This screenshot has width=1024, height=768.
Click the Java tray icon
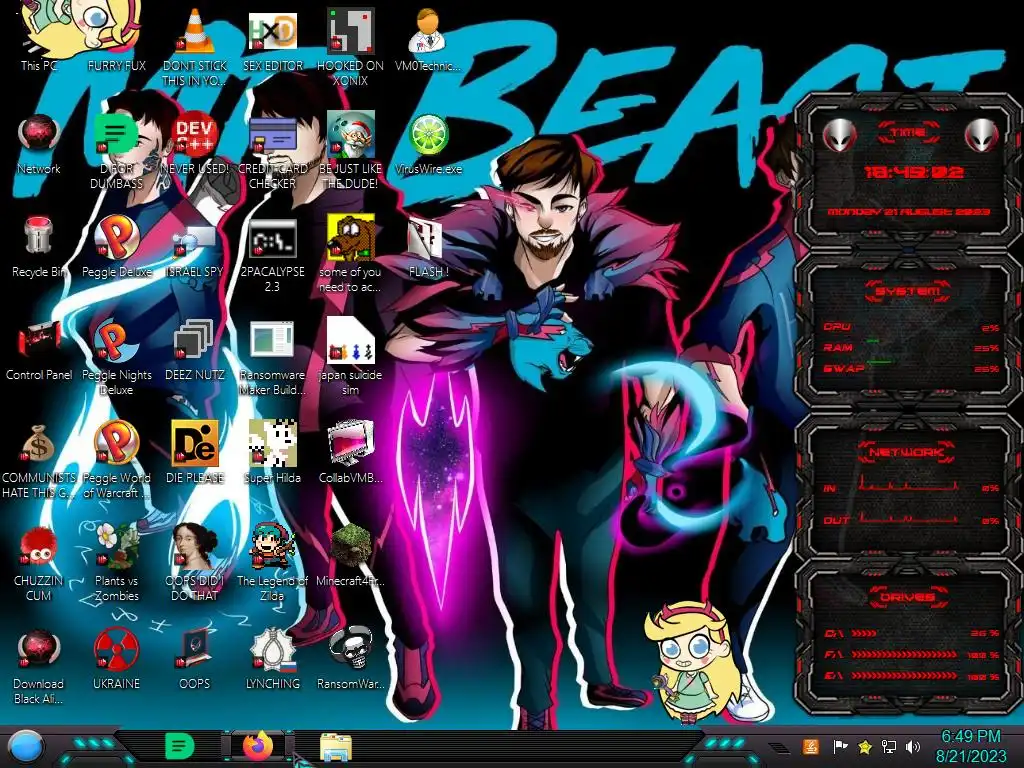coord(811,746)
